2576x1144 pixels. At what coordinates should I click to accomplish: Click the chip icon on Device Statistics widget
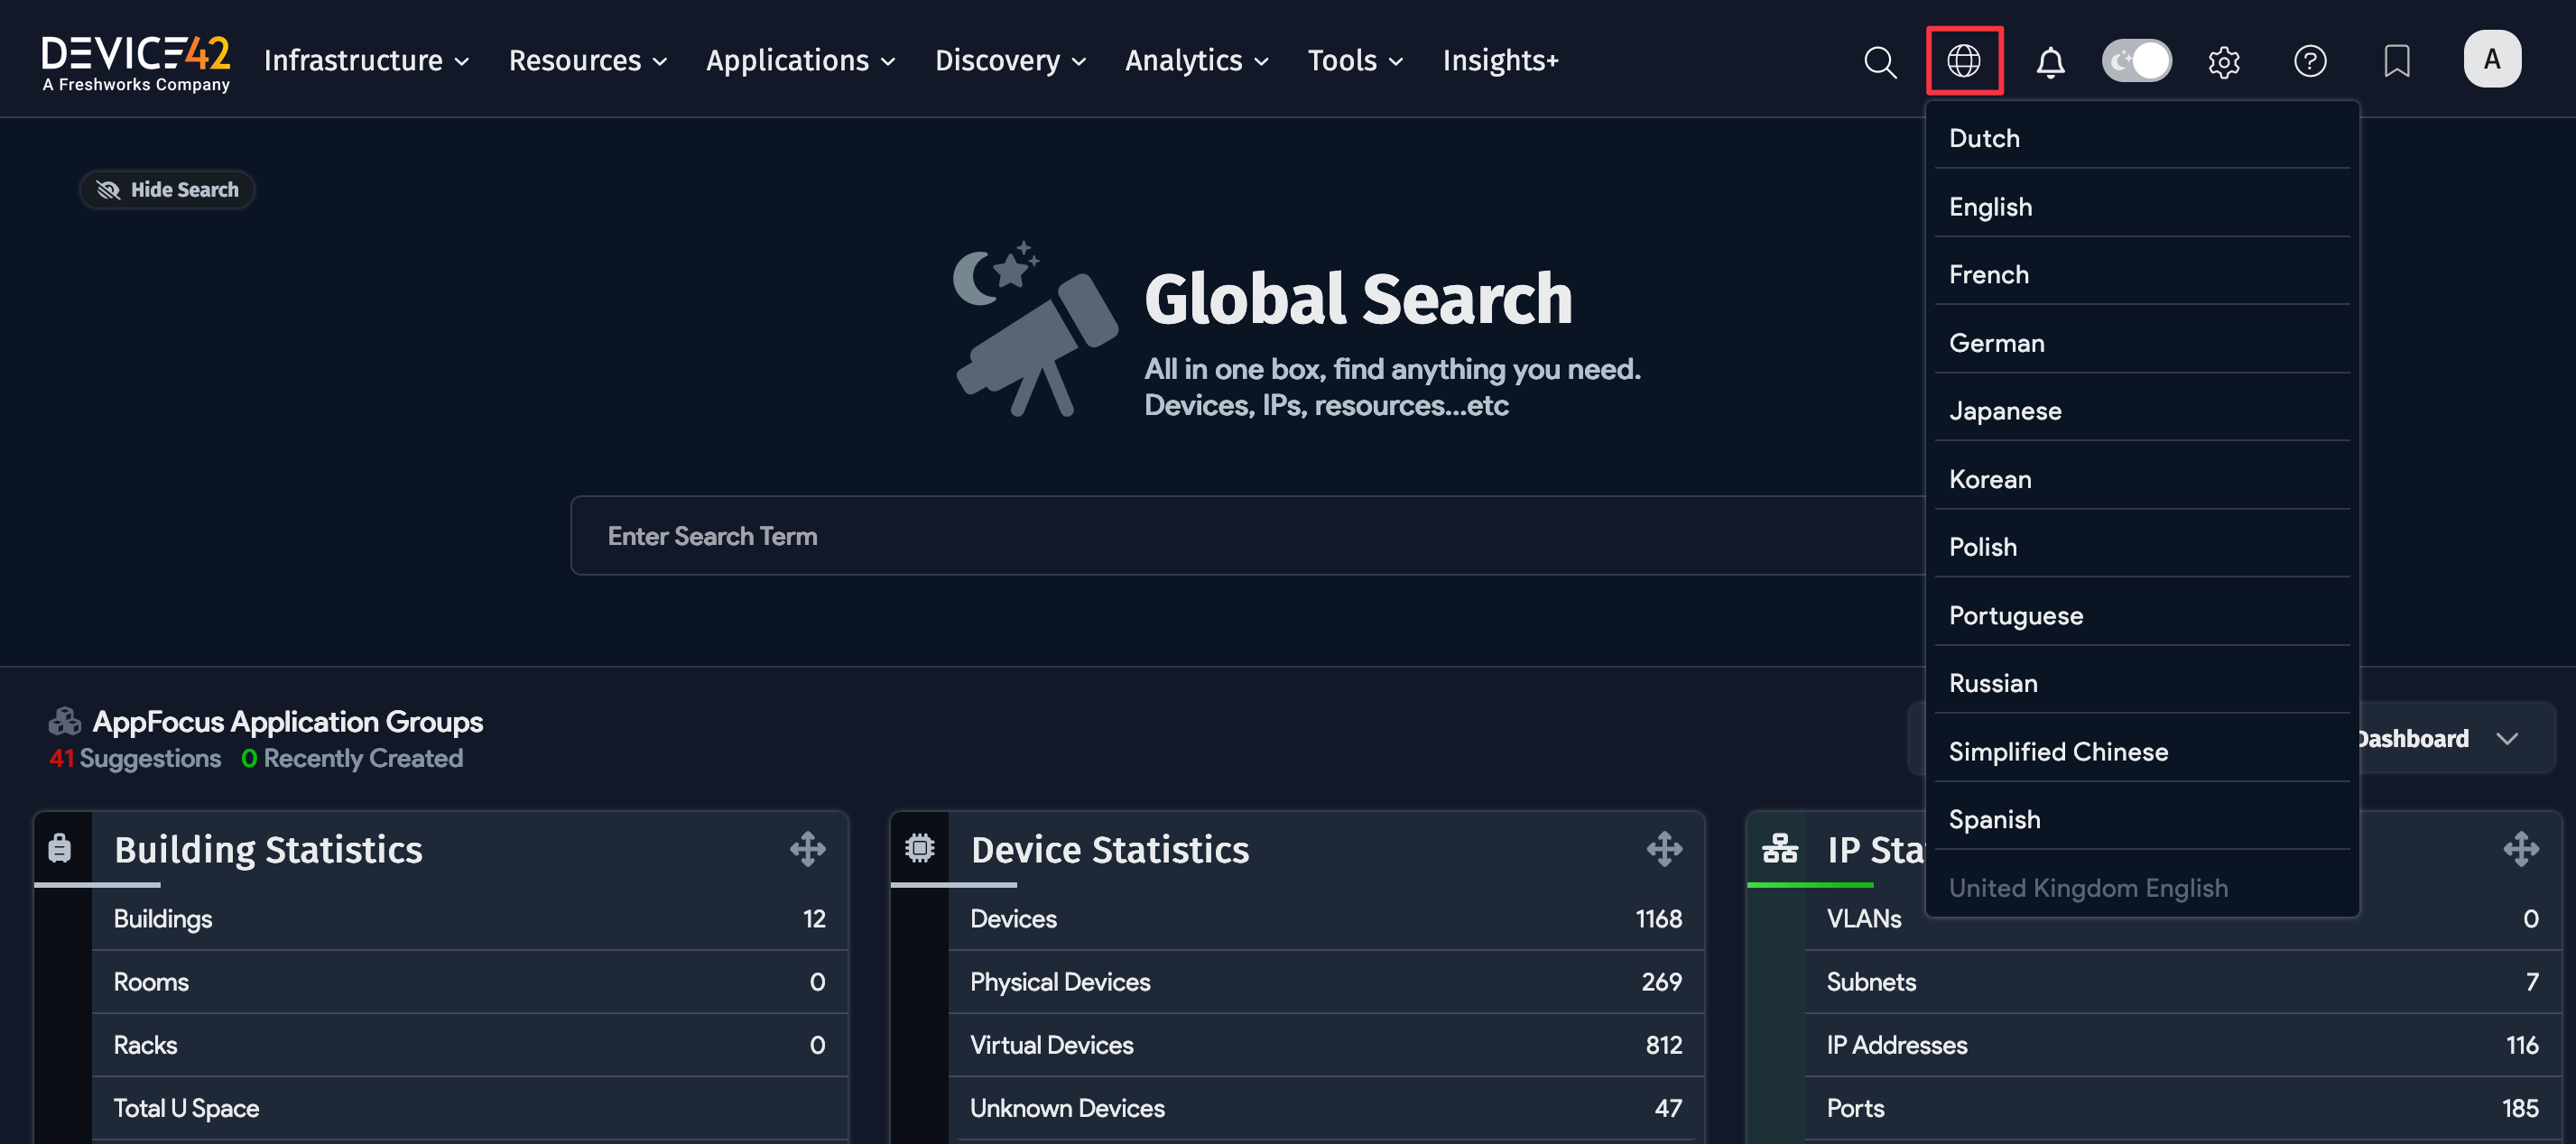click(x=919, y=849)
